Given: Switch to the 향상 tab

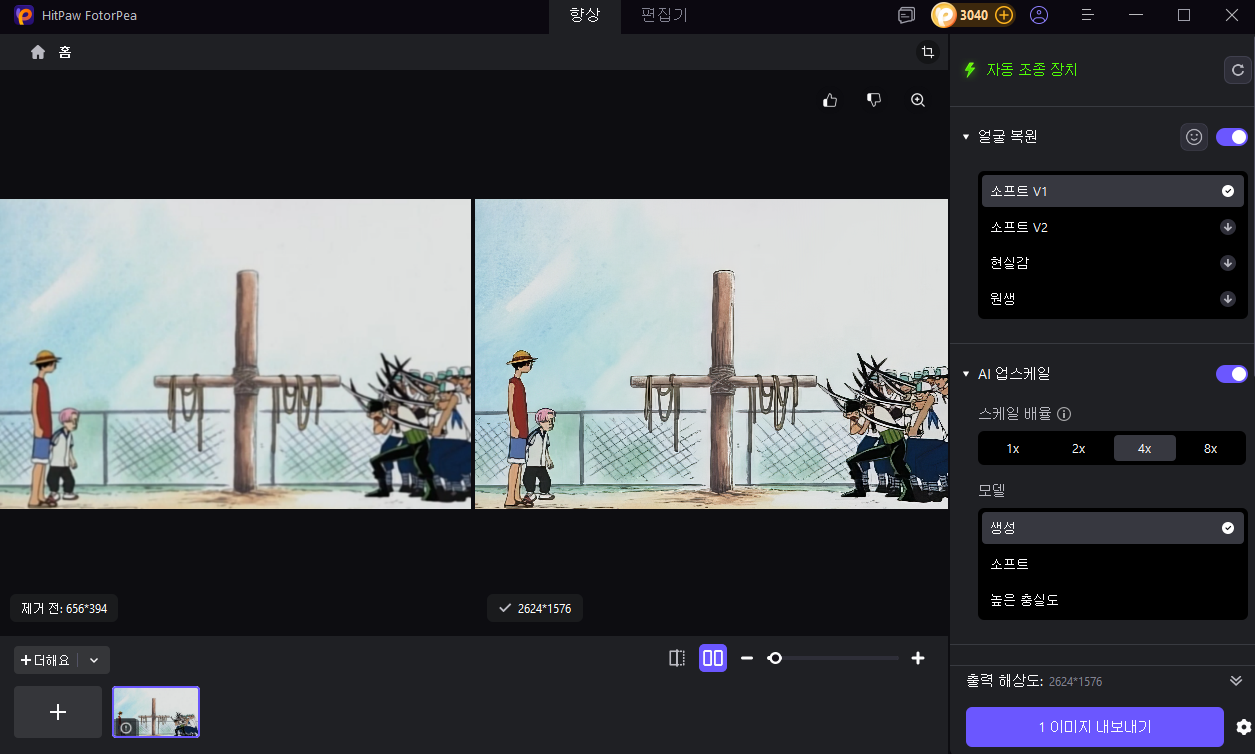Looking at the screenshot, I should pos(584,16).
